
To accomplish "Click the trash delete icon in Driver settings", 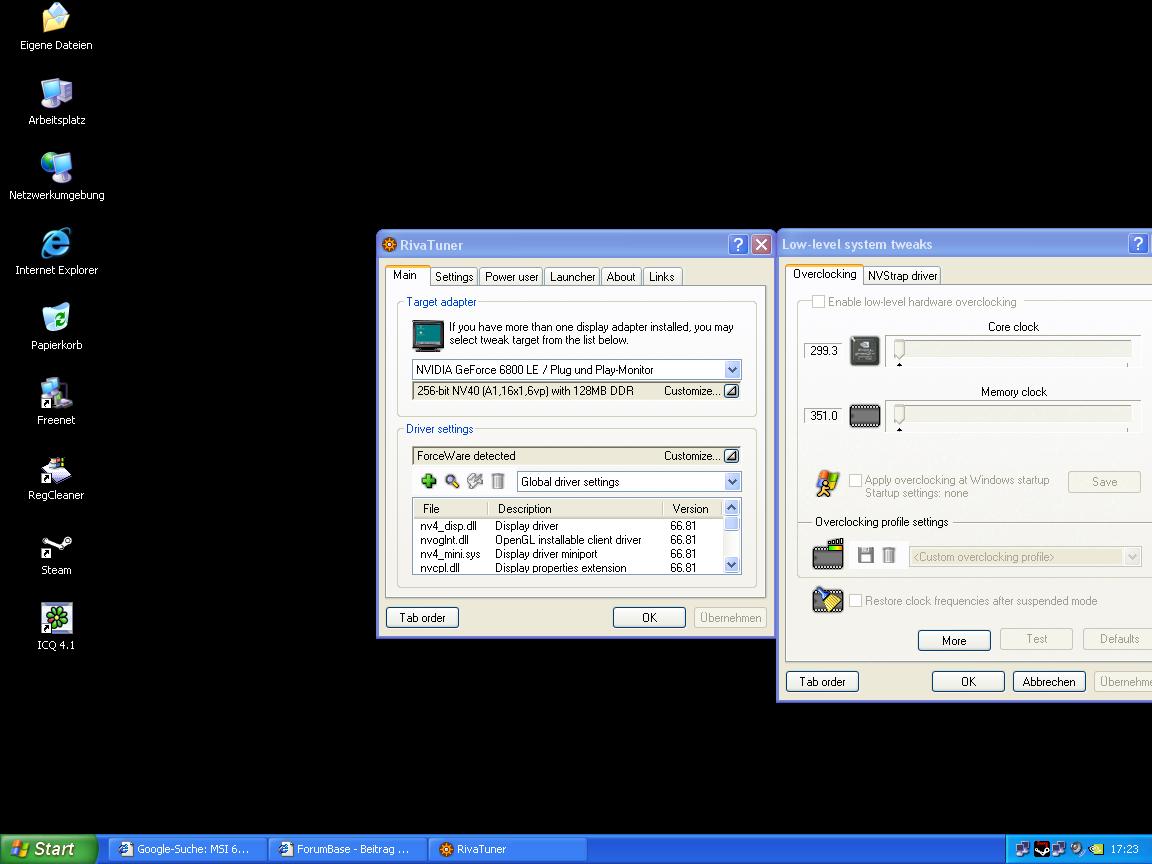I will [497, 481].
